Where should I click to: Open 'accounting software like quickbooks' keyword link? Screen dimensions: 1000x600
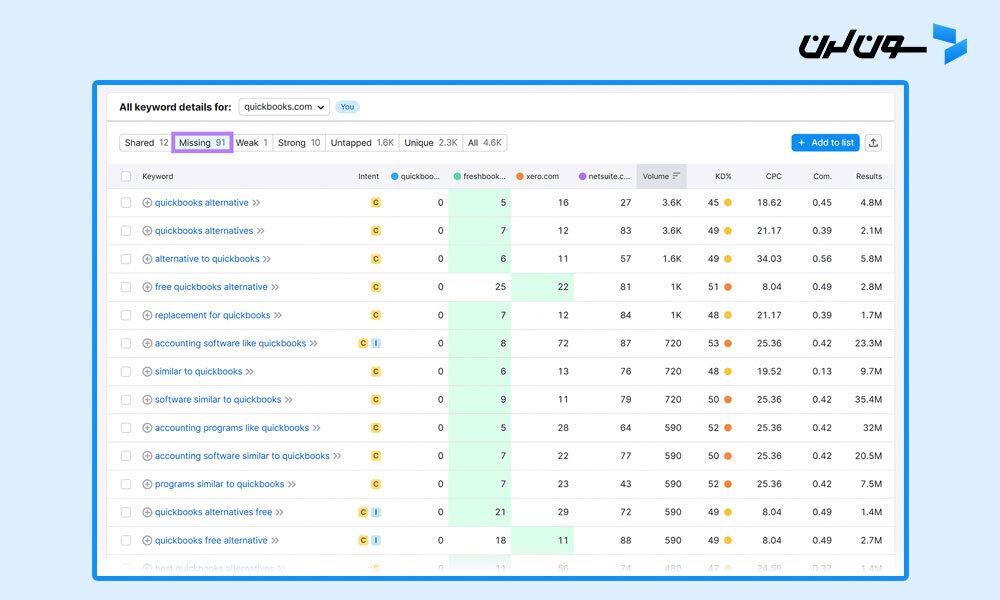pyautogui.click(x=230, y=343)
